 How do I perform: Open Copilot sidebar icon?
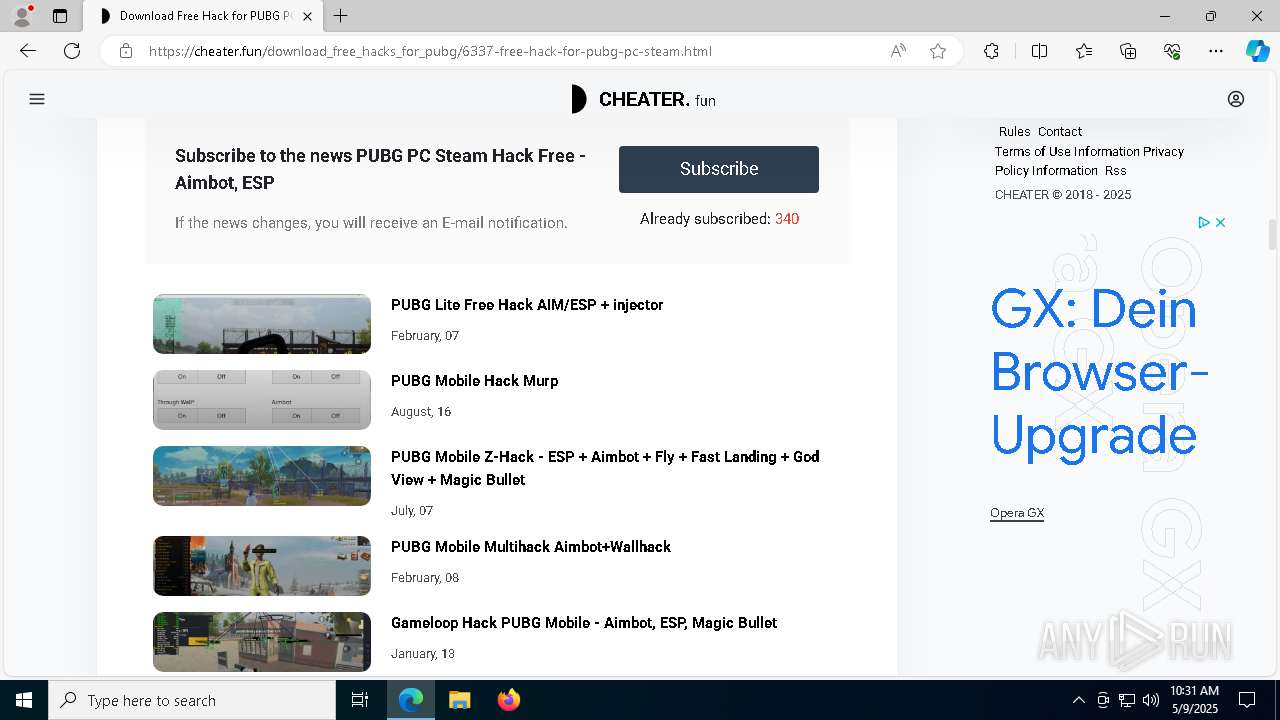[x=1257, y=51]
